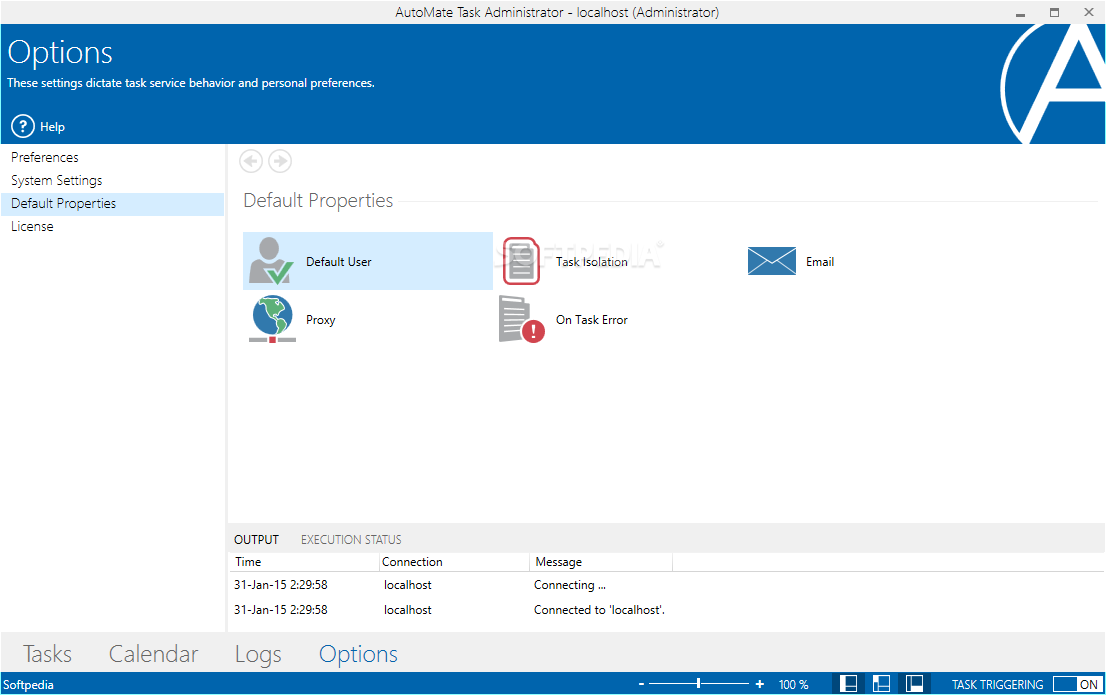Screen dimensions: 1106x695
Task: Open the OUTPUT tab
Action: pos(256,540)
